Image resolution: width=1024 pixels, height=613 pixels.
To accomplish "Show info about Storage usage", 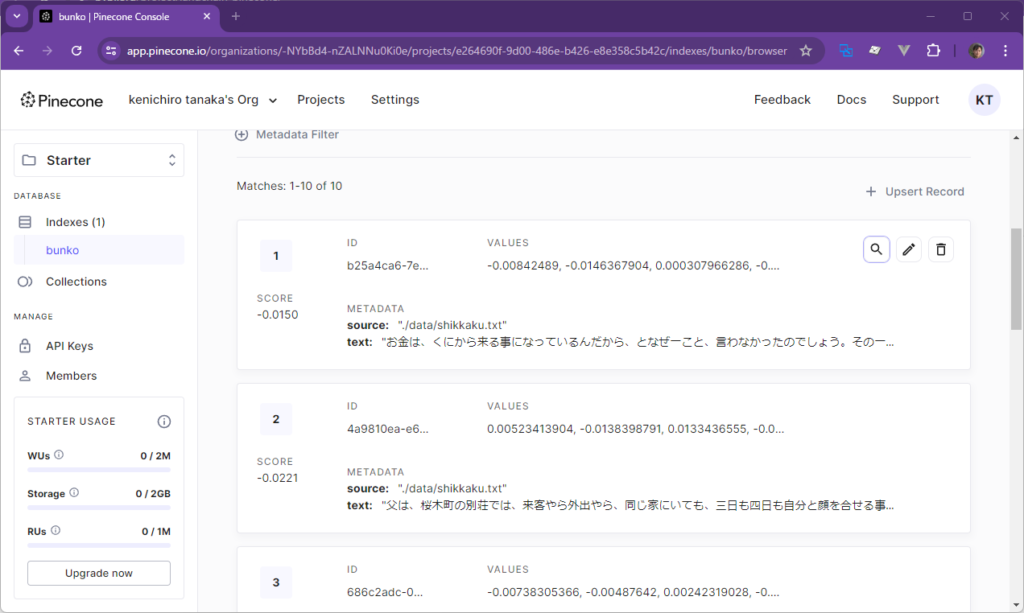I will point(74,492).
